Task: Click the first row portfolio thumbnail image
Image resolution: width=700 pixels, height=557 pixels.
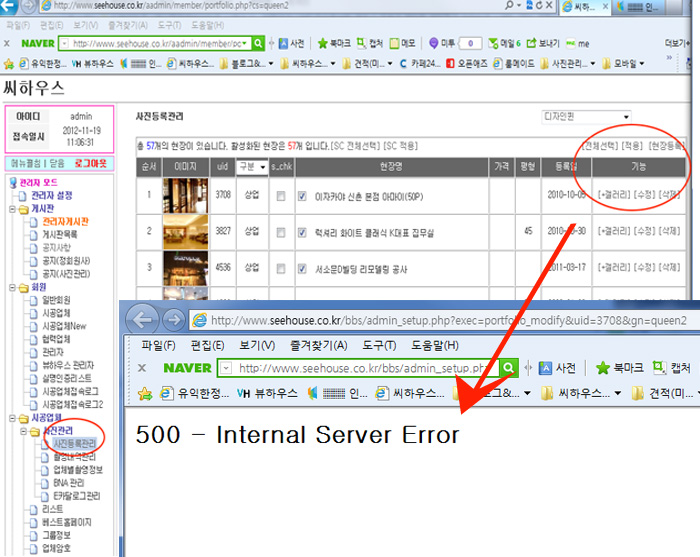Action: pos(185,196)
